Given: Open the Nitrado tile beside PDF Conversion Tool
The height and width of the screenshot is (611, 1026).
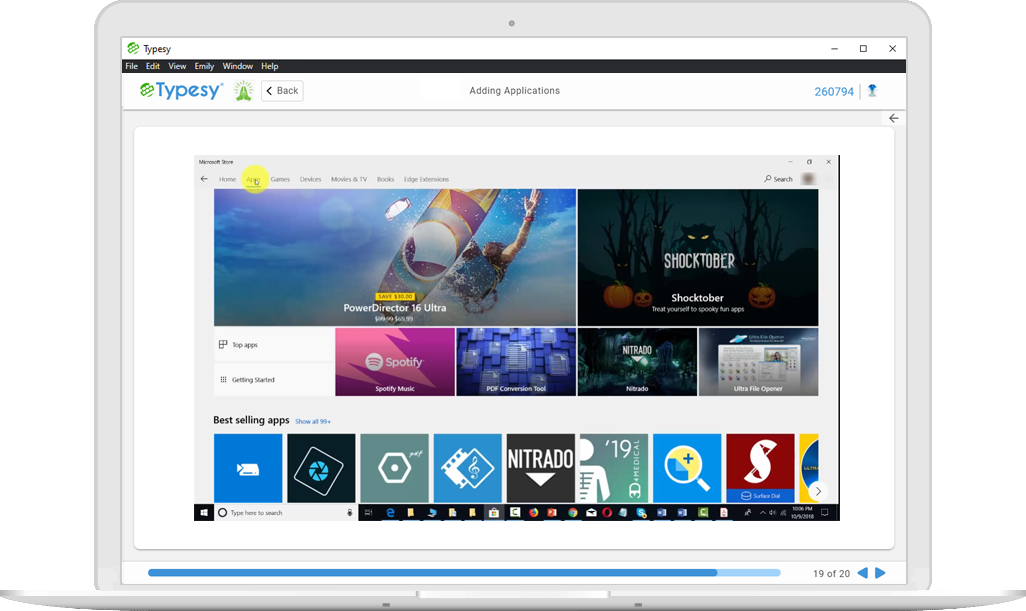Looking at the screenshot, I should pyautogui.click(x=637, y=362).
